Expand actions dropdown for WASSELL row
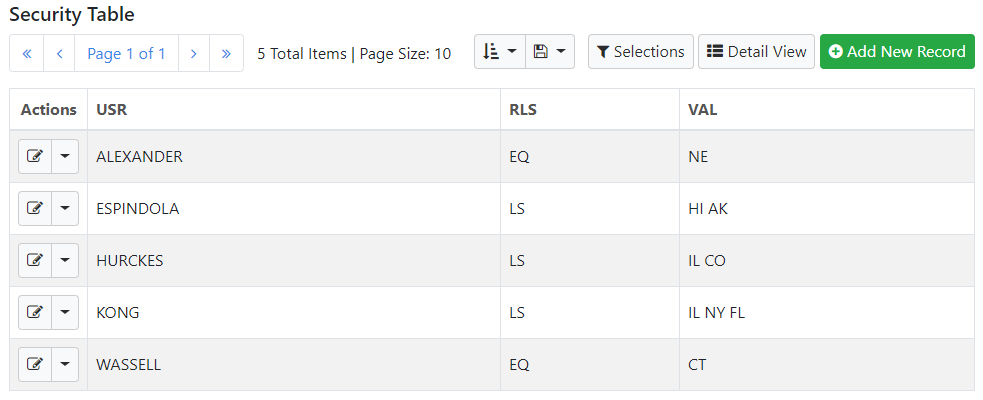Viewport: 983px width, 400px height. click(x=65, y=364)
